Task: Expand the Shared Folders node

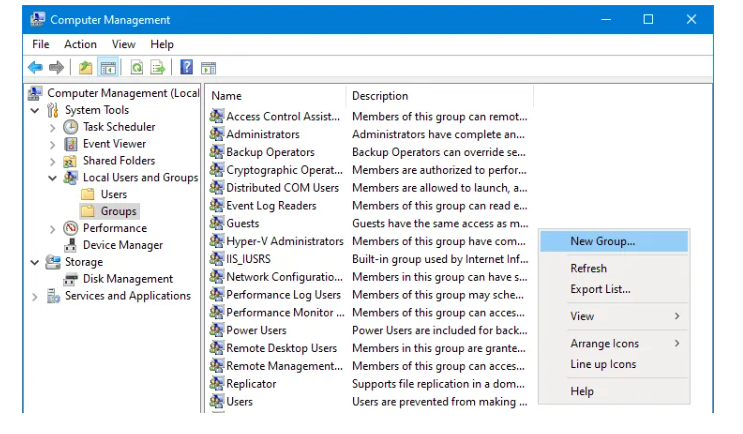Action: pyautogui.click(x=52, y=162)
